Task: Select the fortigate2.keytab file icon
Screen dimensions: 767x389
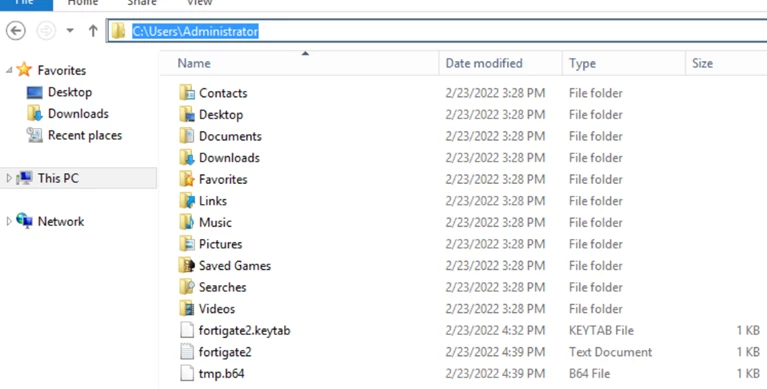Action: click(x=187, y=330)
